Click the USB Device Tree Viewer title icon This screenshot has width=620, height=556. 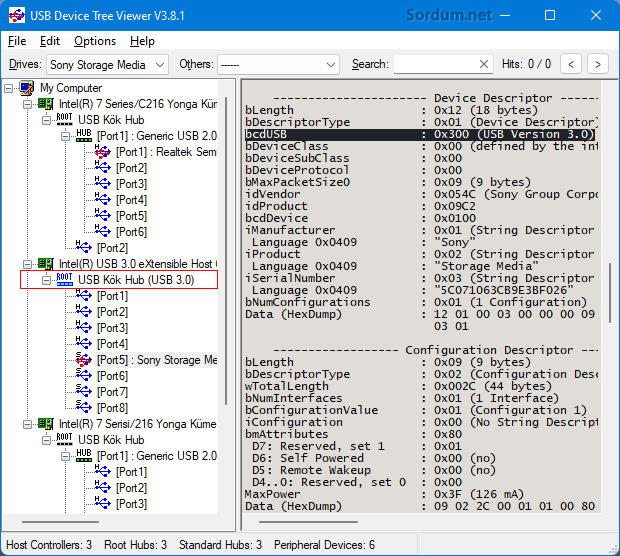pyautogui.click(x=17, y=16)
